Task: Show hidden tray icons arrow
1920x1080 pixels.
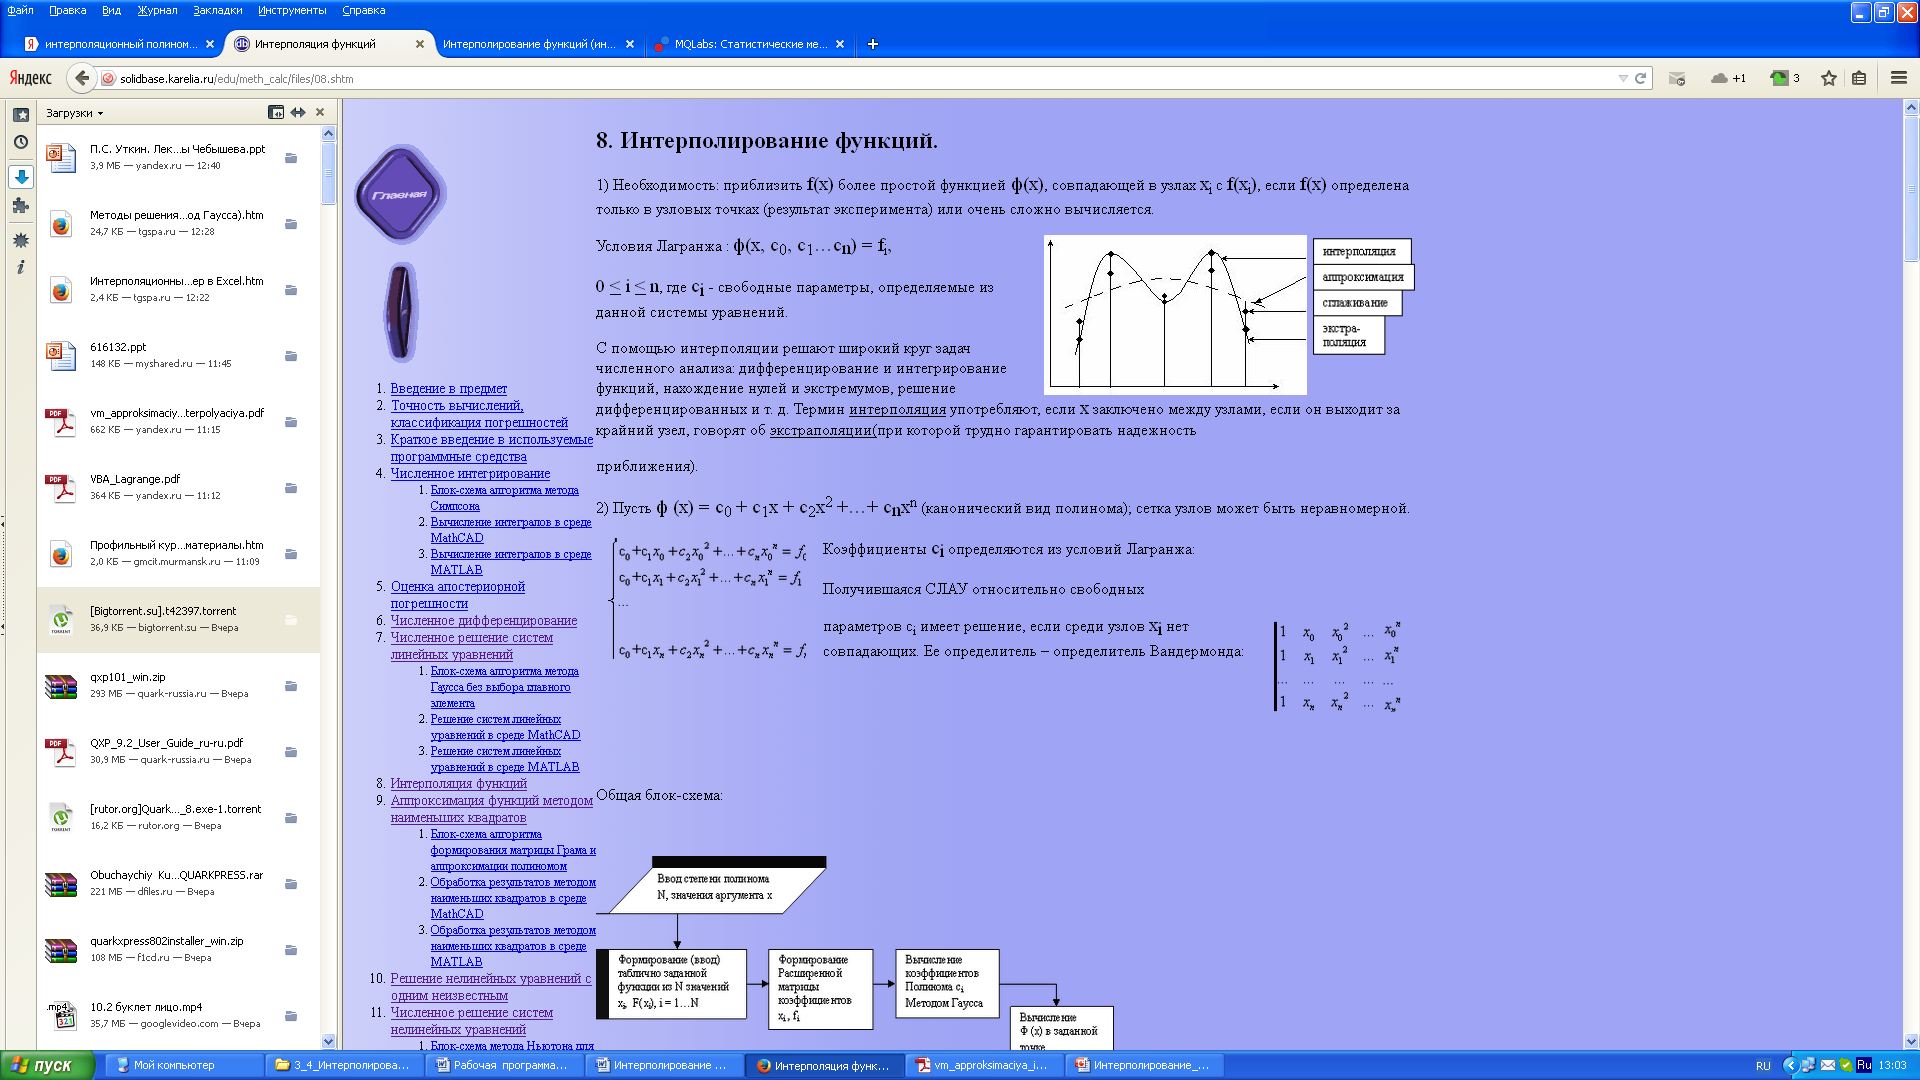Action: click(x=1790, y=1065)
